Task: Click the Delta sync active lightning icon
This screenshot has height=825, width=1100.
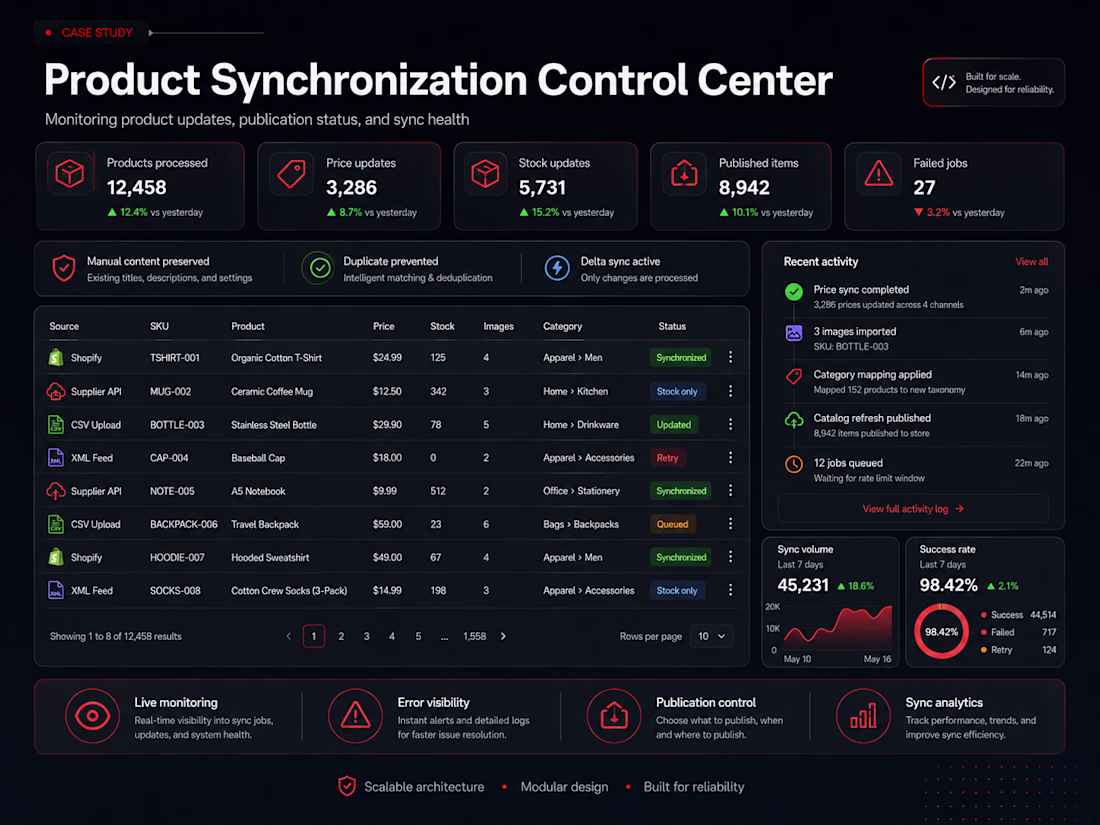Action: (557, 268)
